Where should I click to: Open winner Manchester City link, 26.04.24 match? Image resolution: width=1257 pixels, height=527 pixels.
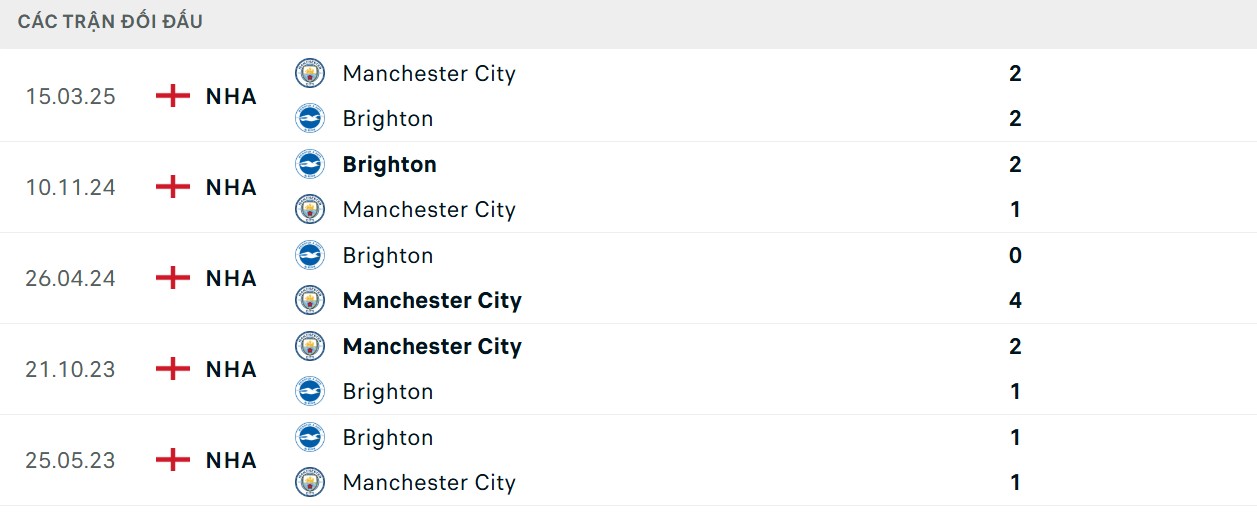[x=432, y=300]
